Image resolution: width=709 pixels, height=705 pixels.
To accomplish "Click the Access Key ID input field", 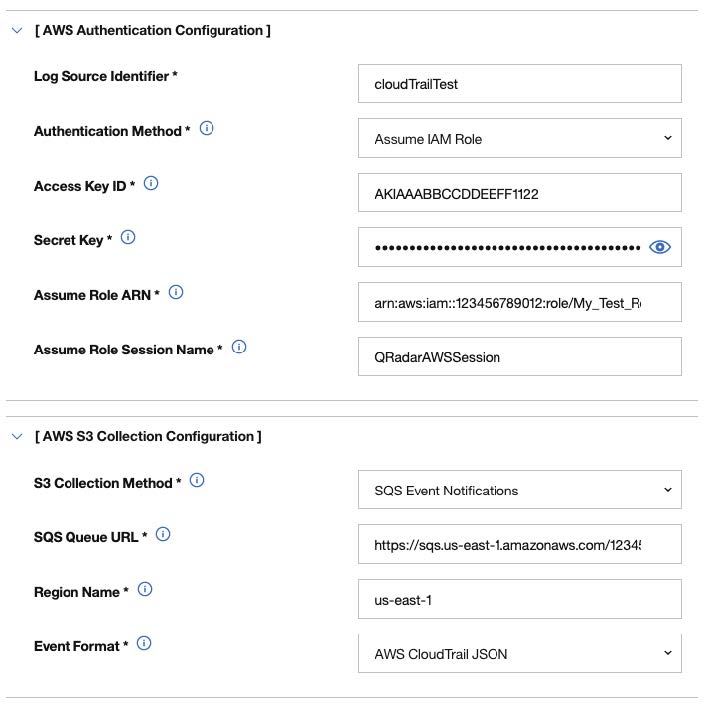I will 520,194.
